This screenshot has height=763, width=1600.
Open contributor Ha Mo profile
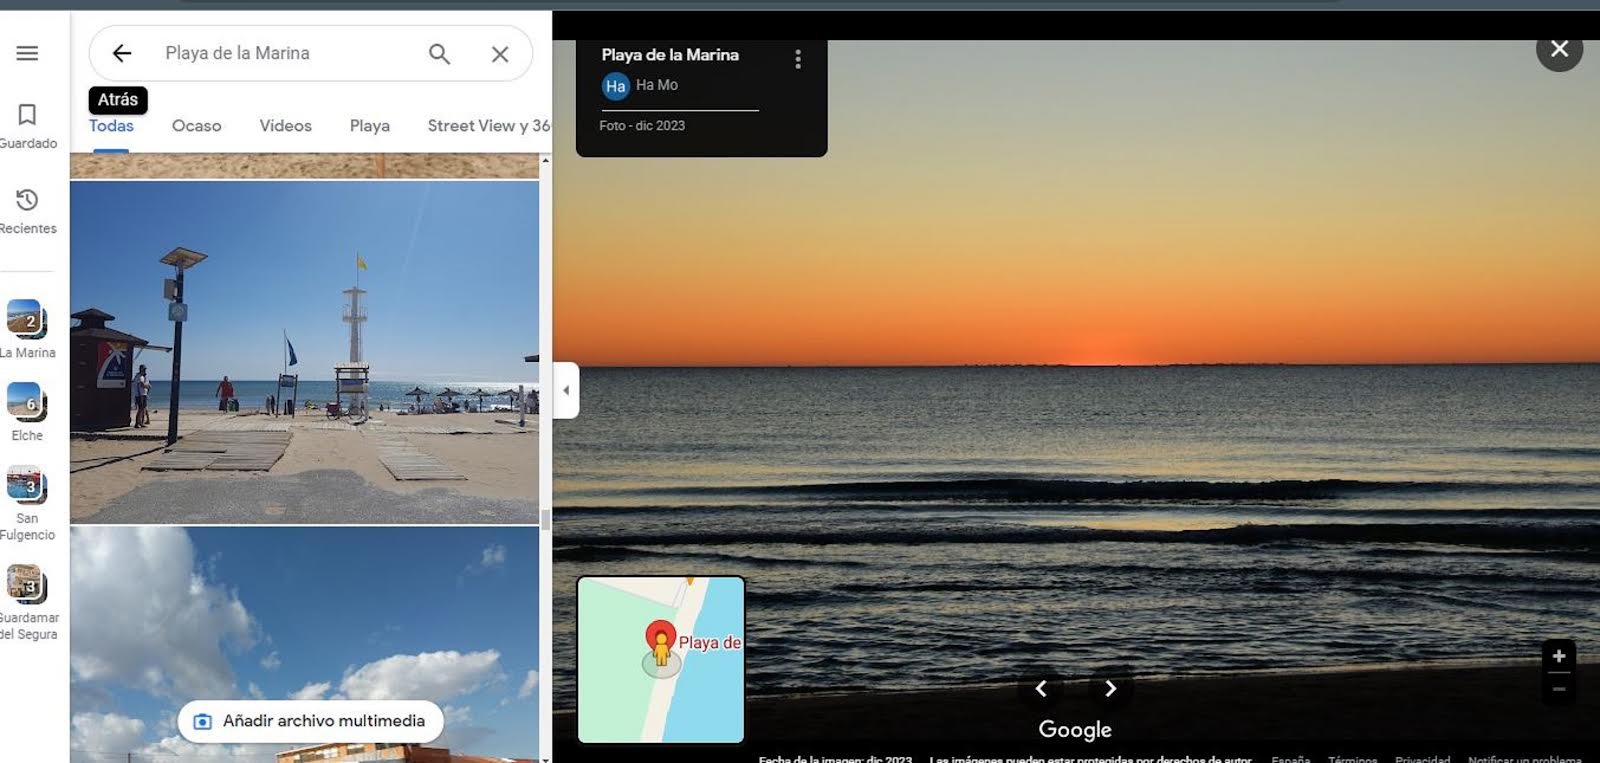(x=655, y=86)
